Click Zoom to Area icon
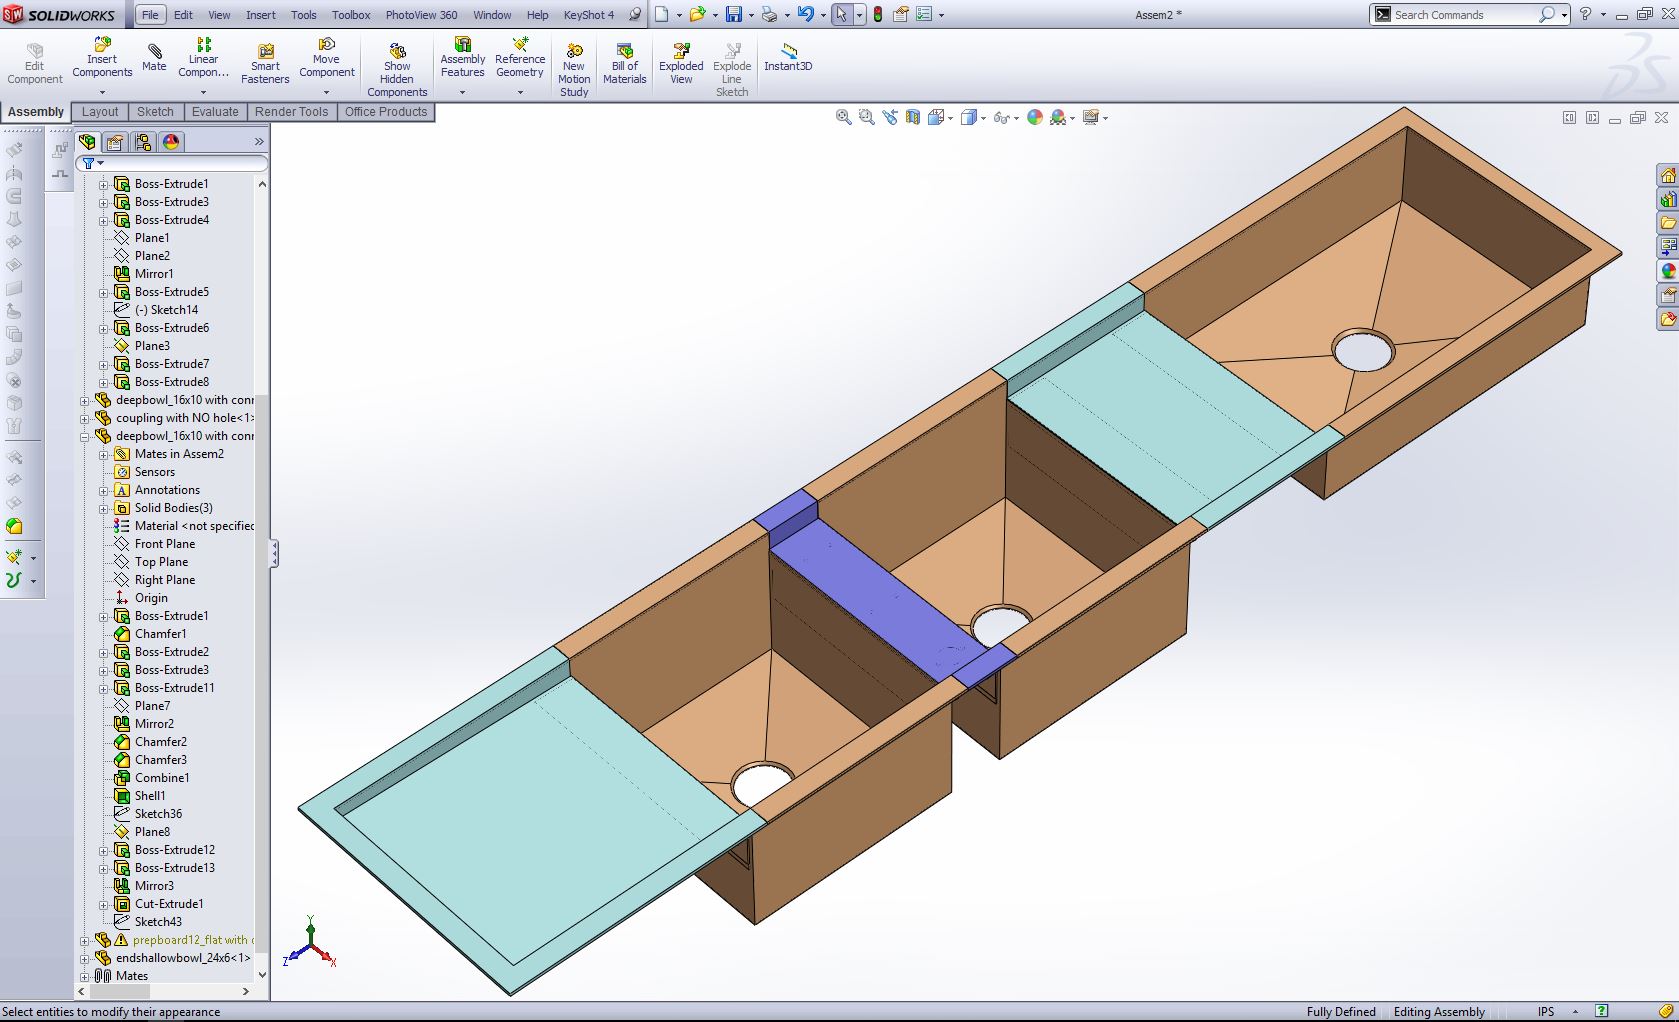This screenshot has height=1022, width=1679. (x=867, y=117)
